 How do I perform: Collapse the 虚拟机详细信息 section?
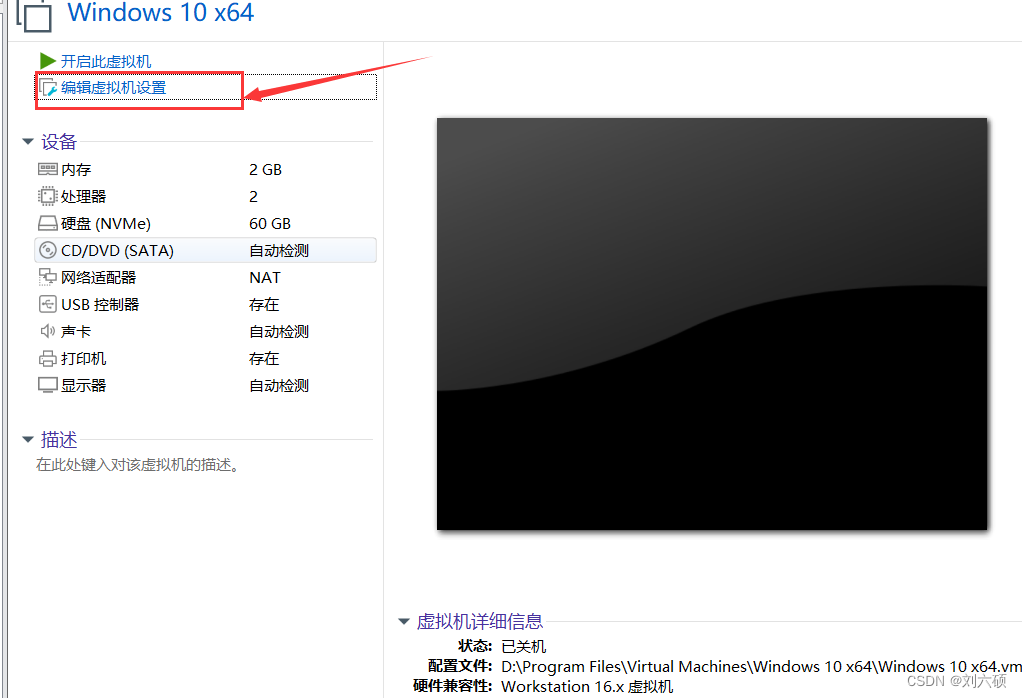point(403,622)
